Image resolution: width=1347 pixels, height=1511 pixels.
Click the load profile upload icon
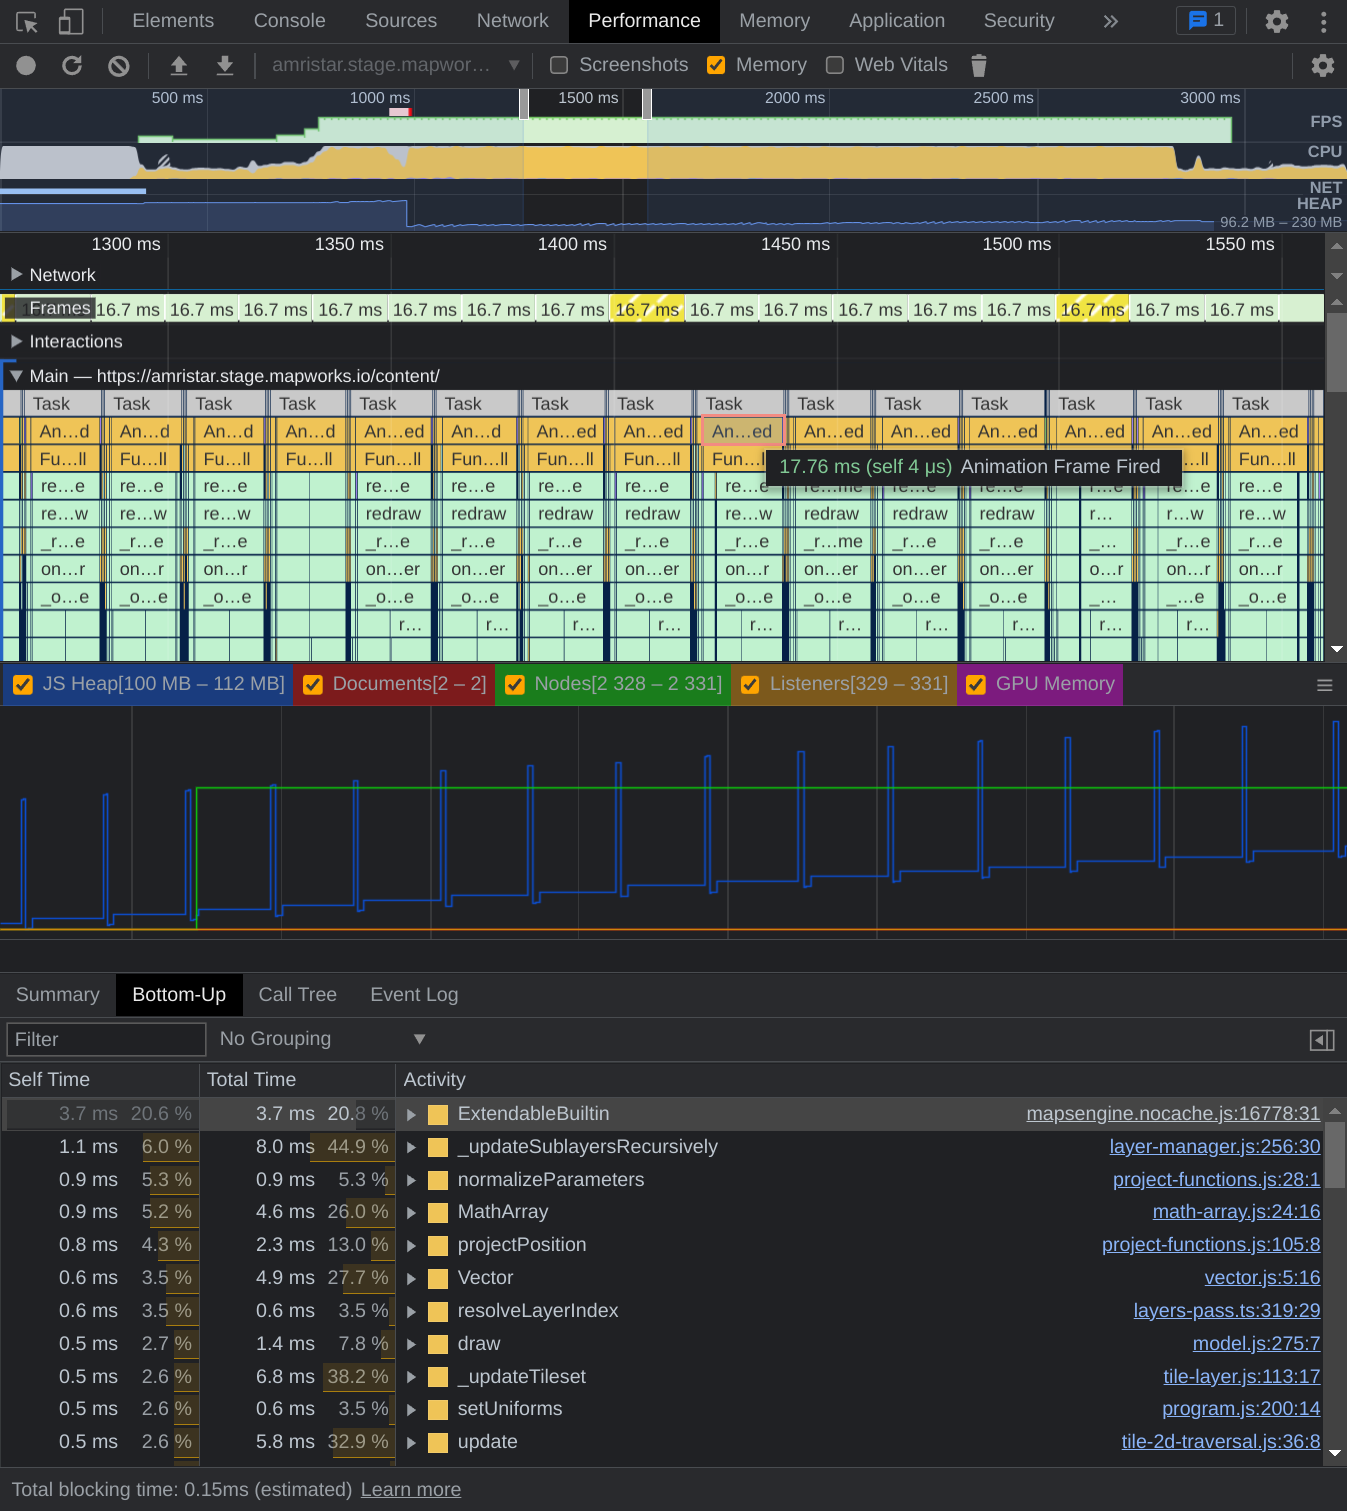(179, 65)
